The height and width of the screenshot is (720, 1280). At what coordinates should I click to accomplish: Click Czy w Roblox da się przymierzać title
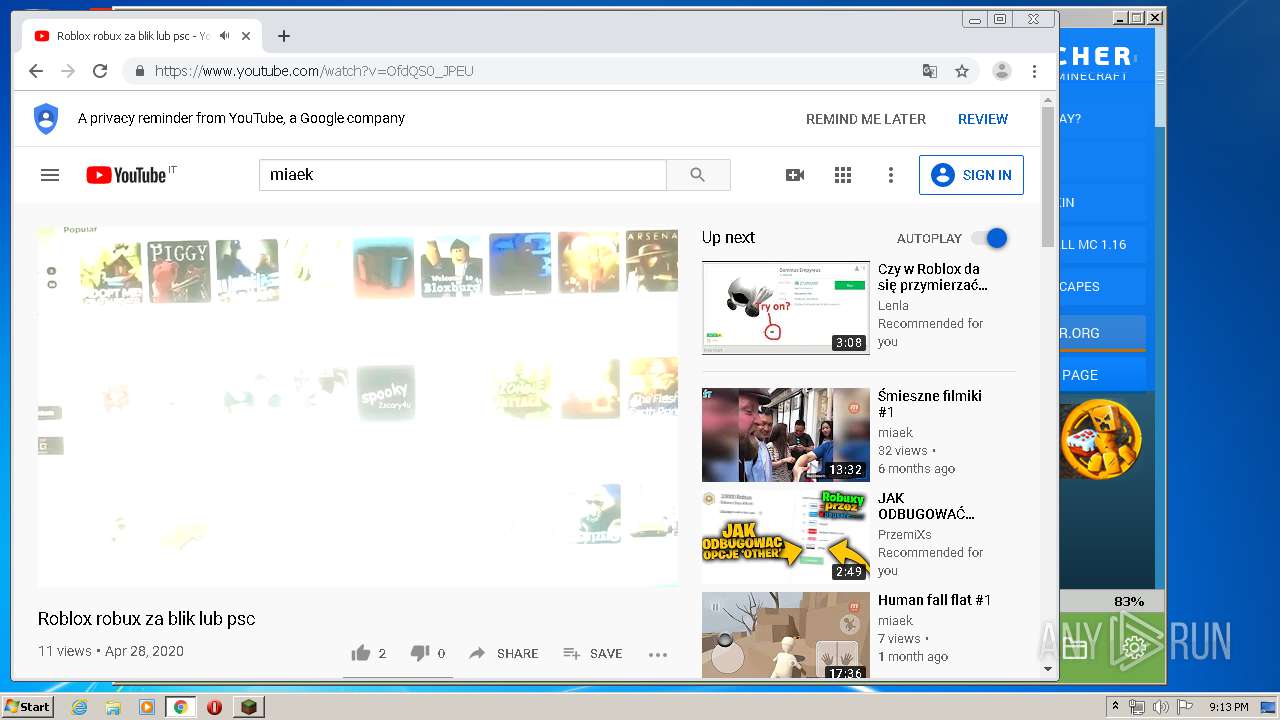point(933,277)
